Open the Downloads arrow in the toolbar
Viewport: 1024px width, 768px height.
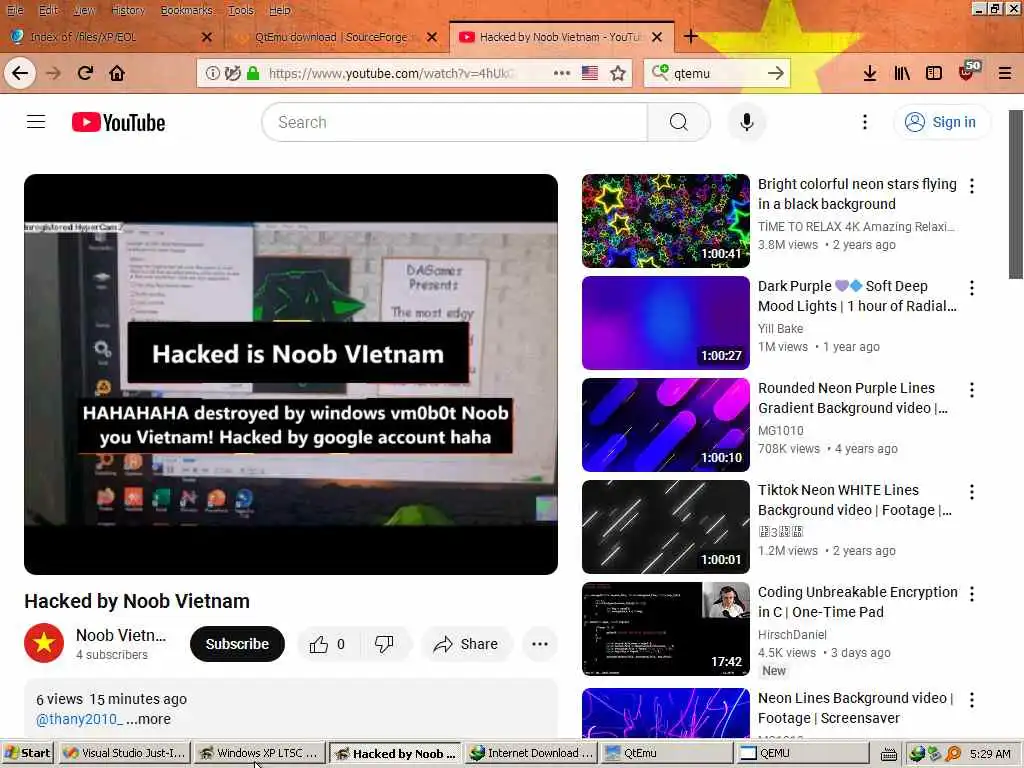(869, 73)
